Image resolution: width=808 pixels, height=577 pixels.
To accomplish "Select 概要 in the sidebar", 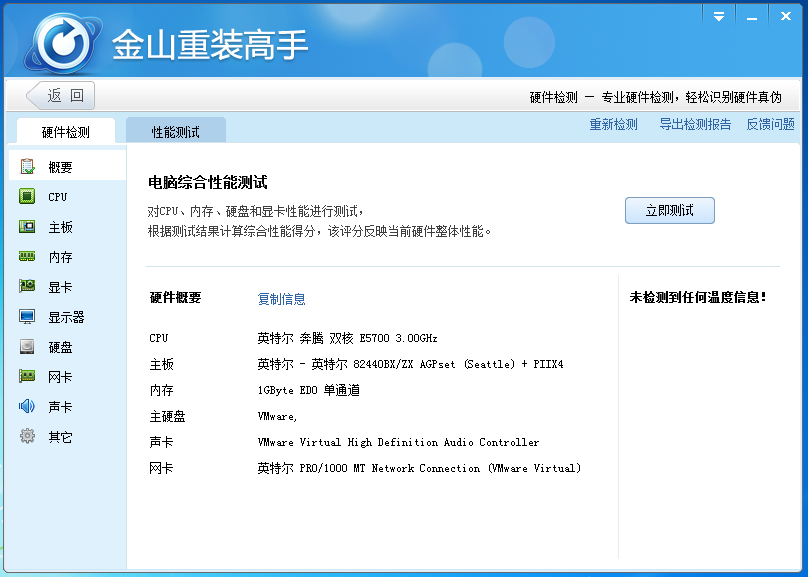I will (x=68, y=166).
